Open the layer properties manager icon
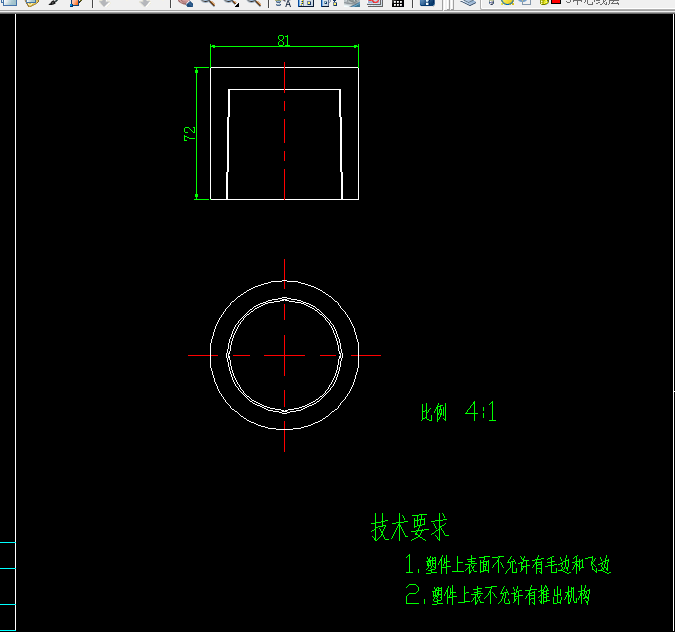675x632 pixels. [x=468, y=3]
